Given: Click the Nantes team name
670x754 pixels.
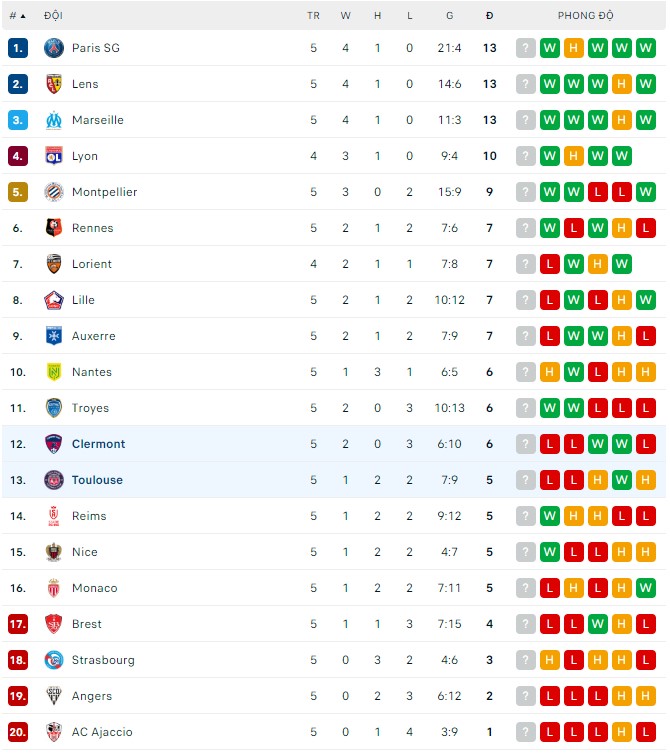Looking at the screenshot, I should 92,372.
